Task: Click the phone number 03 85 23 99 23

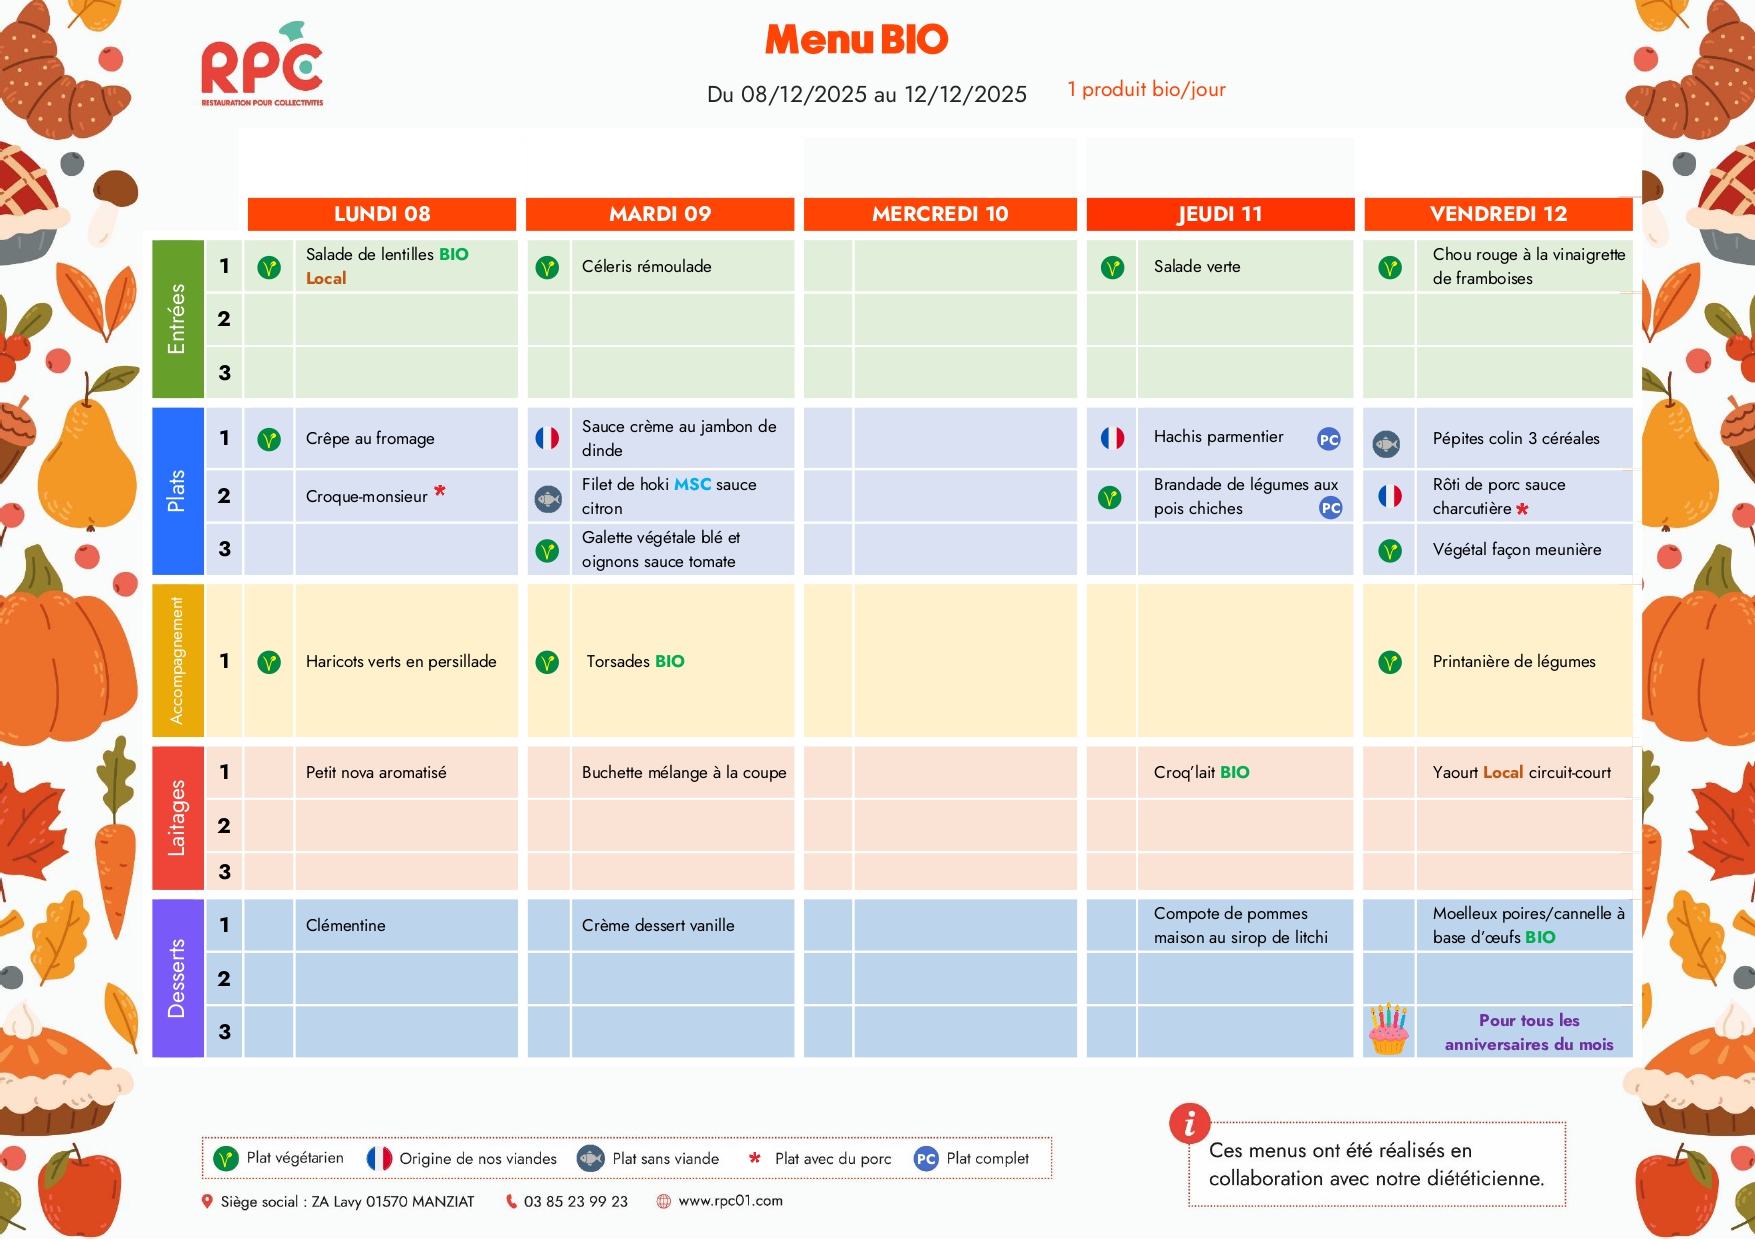Action: 575,1202
